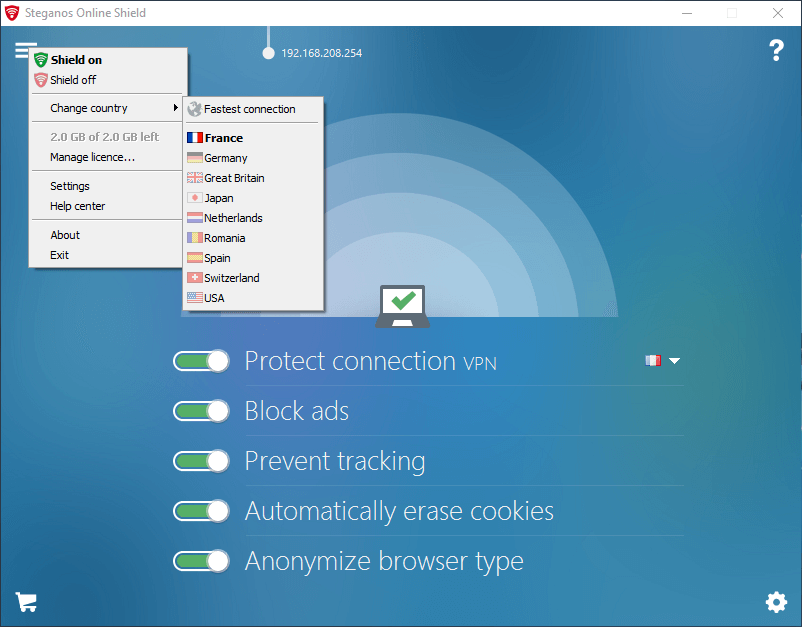
Task: Close the Steganos Online Shield window
Action: click(778, 13)
